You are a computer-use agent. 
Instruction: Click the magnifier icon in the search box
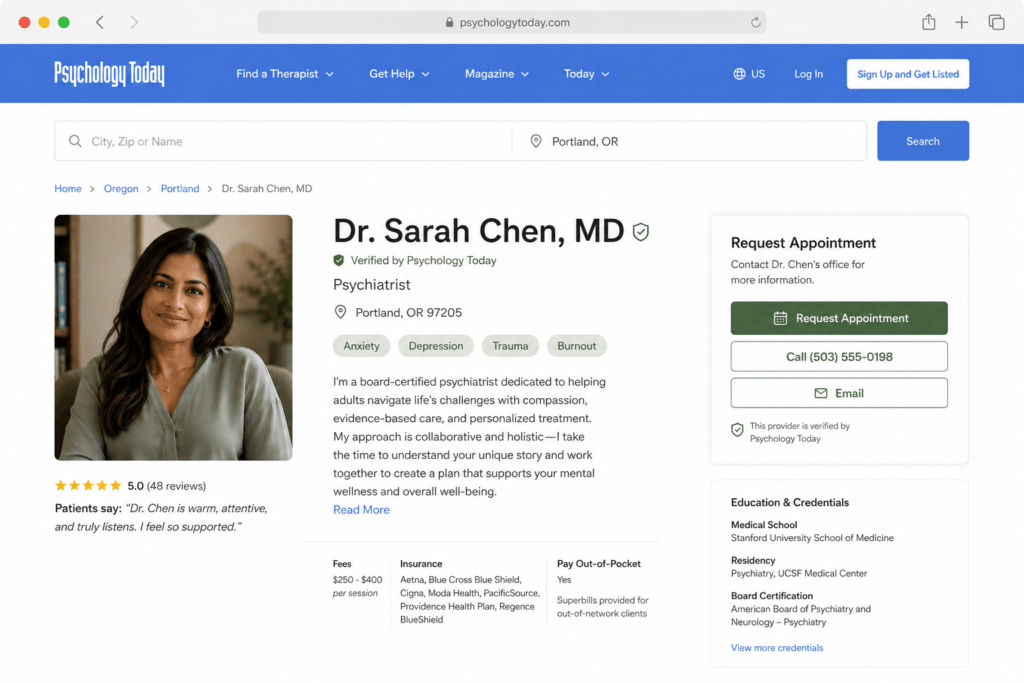tap(75, 141)
